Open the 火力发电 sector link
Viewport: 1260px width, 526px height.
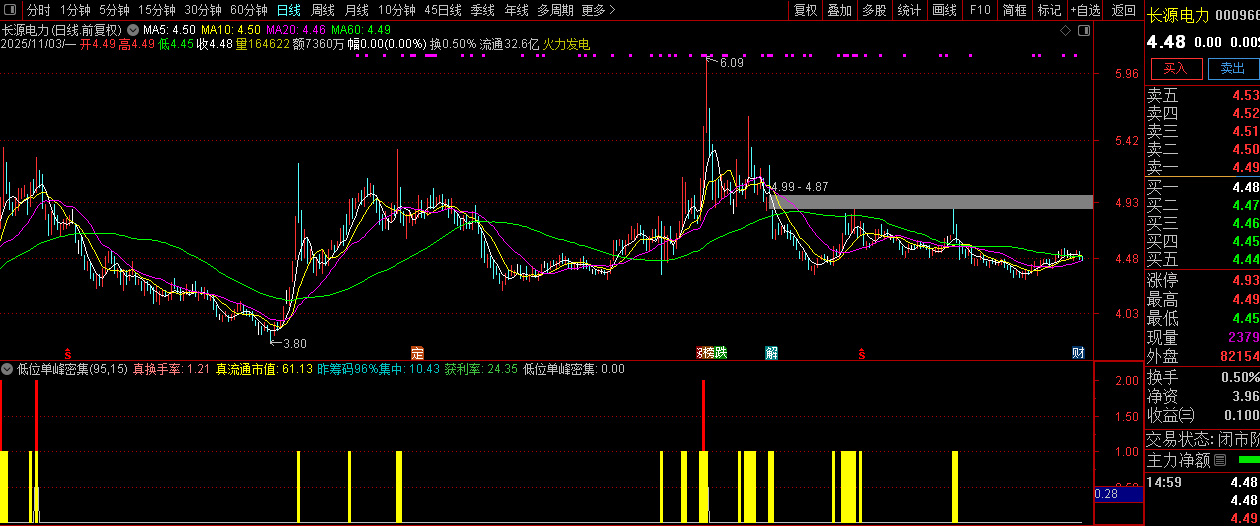pyautogui.click(x=566, y=44)
